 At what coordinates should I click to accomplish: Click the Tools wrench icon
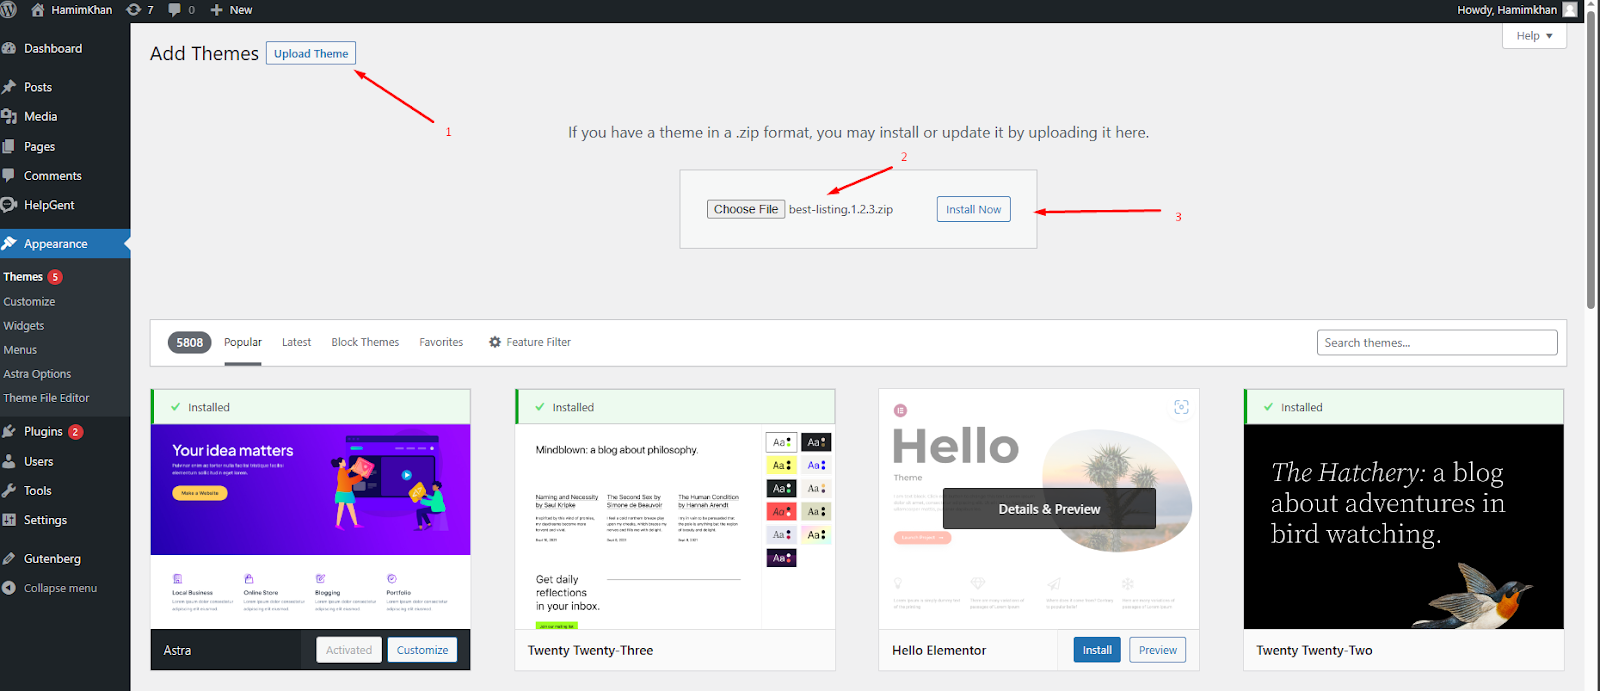pyautogui.click(x=9, y=490)
